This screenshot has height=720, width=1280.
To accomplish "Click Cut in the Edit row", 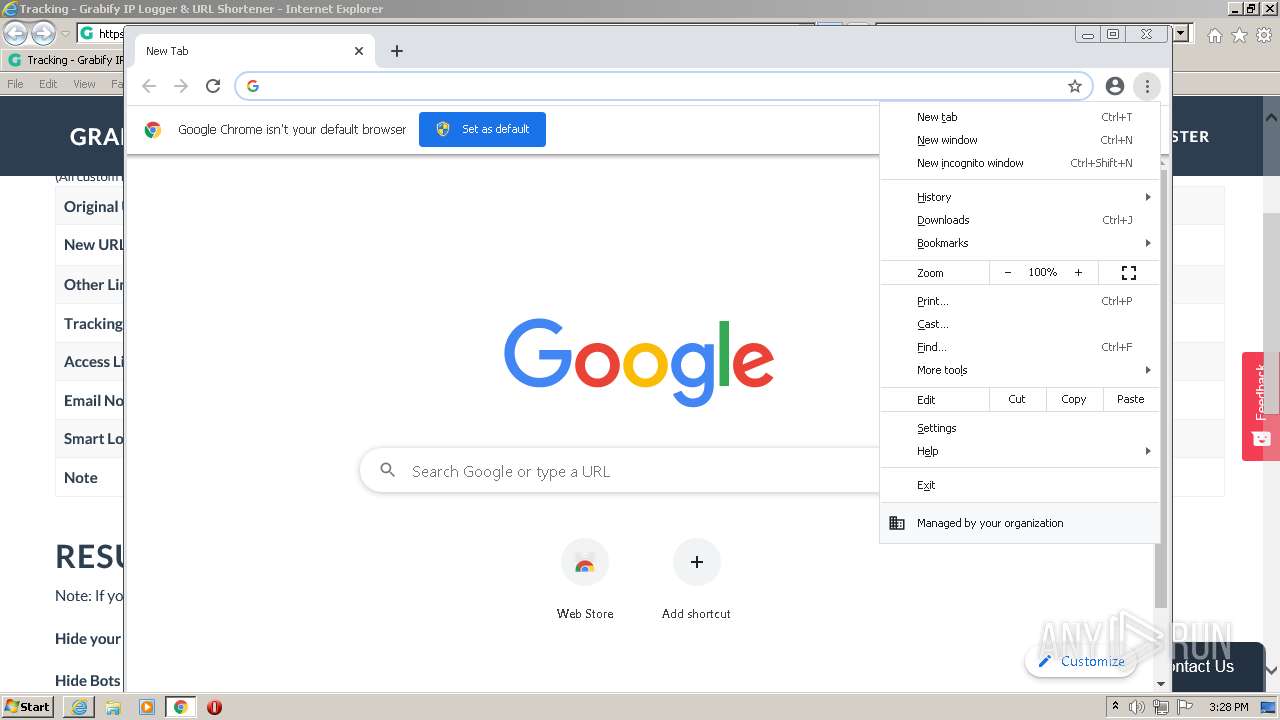I will 1017,399.
